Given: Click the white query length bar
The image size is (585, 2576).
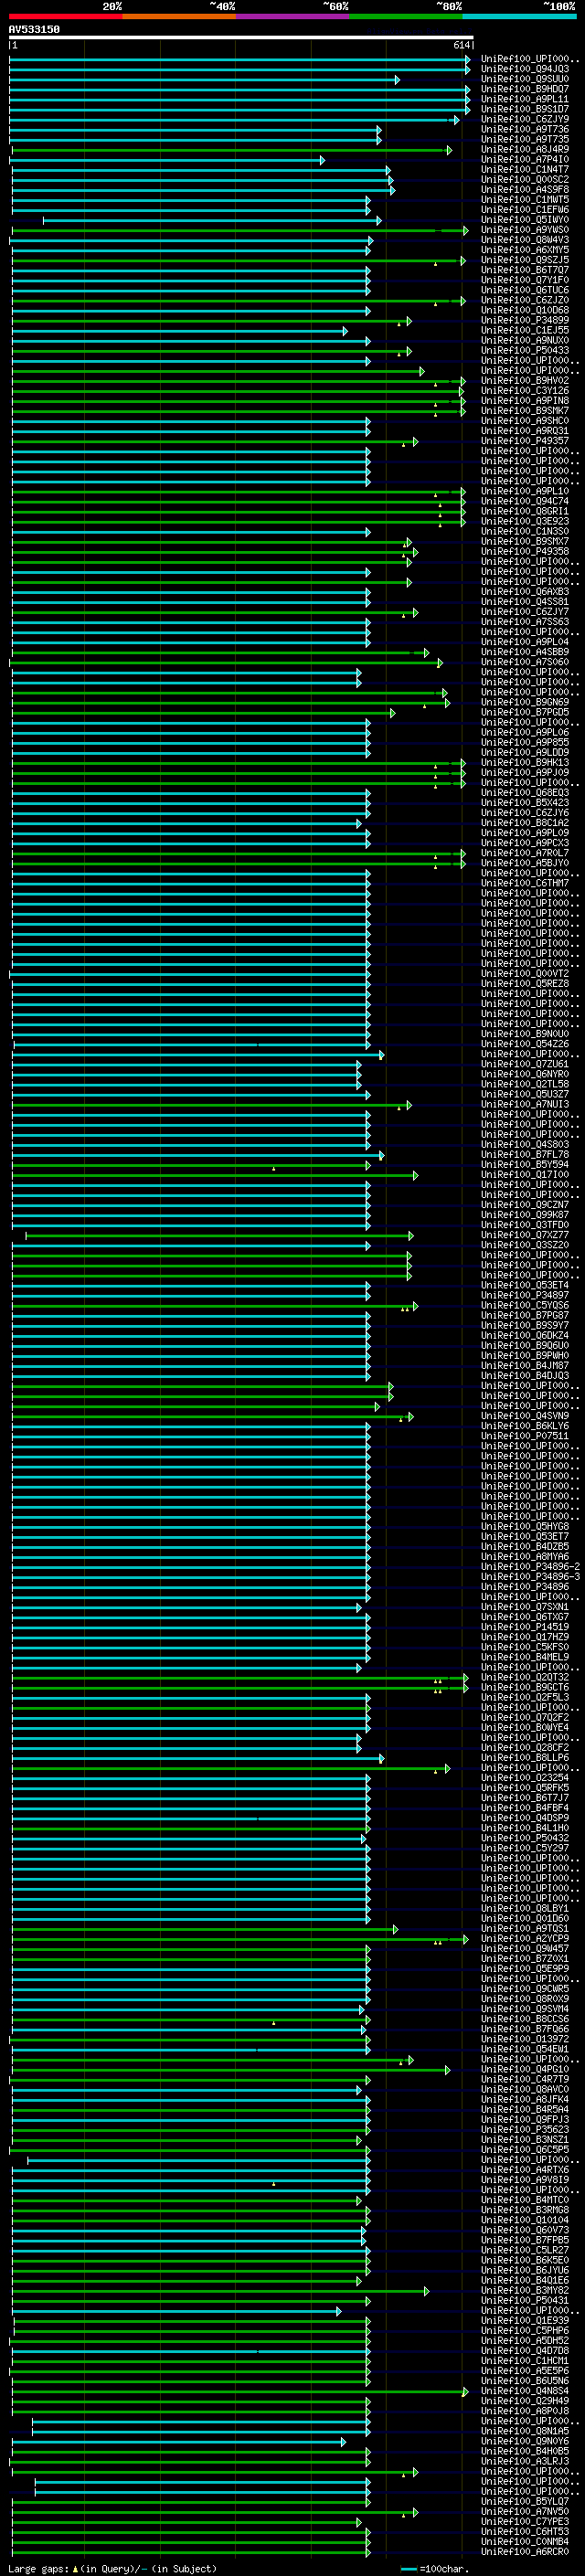Looking at the screenshot, I should pyautogui.click(x=241, y=38).
